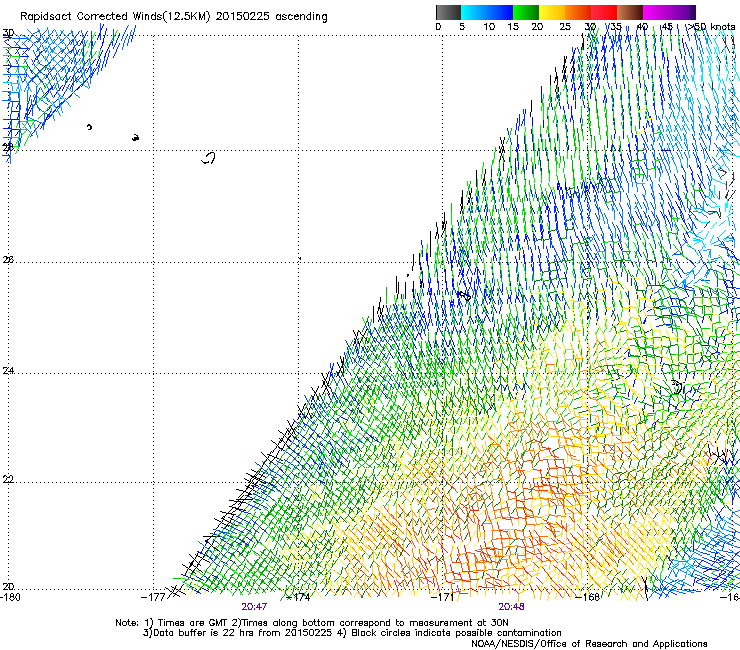Click the '>50 knots' legend label
Viewport: 740px width, 650px height.
711,27
